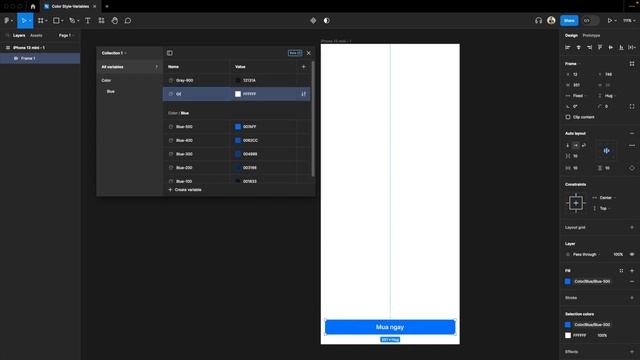640x360 pixels.
Task: Select the Comment tool
Action: click(x=128, y=20)
